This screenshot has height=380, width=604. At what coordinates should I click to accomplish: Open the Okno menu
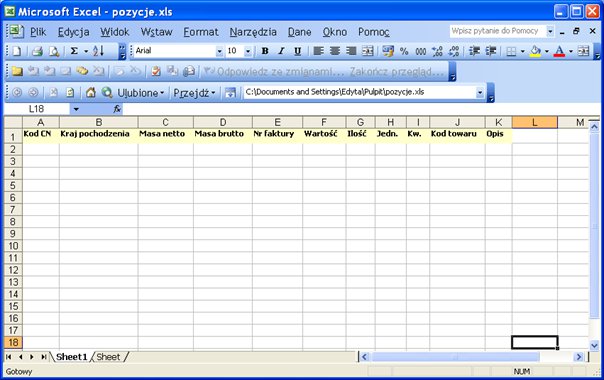335,32
